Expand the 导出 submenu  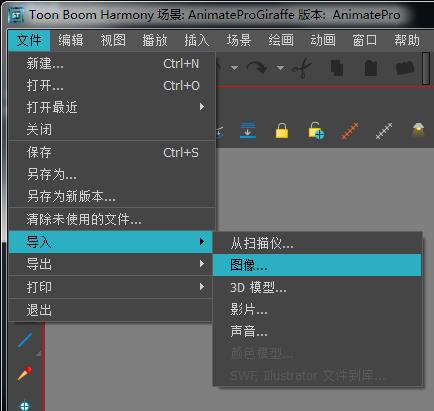110,264
